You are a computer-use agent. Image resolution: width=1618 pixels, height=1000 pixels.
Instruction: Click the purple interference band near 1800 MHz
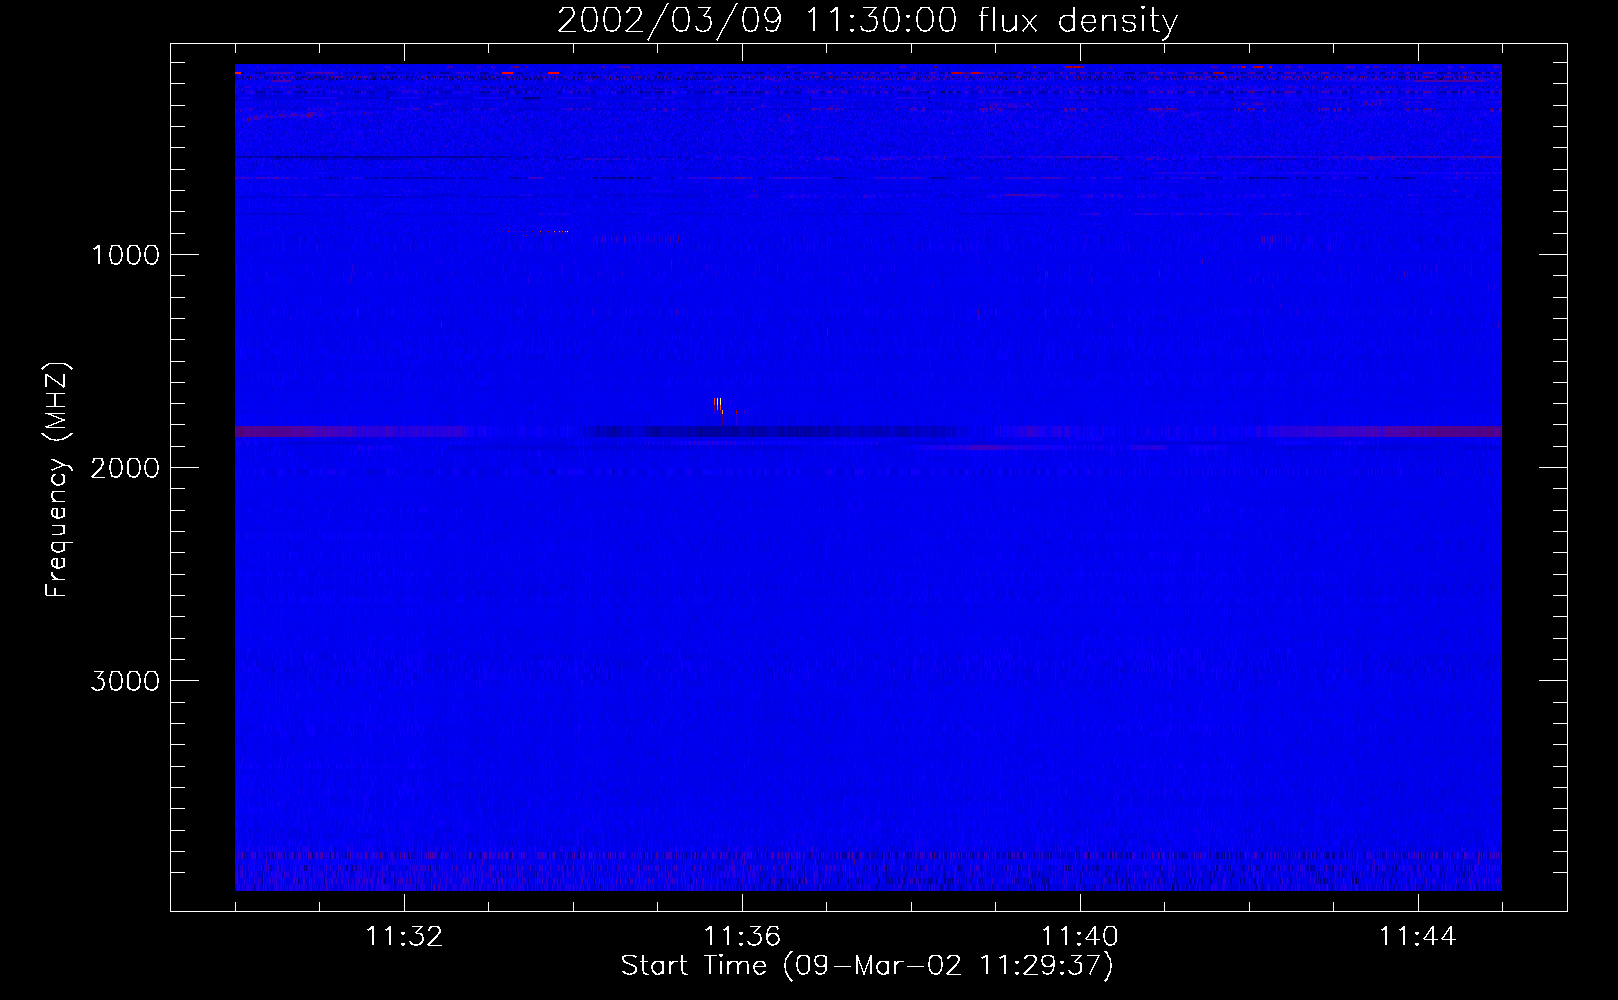click(868, 431)
